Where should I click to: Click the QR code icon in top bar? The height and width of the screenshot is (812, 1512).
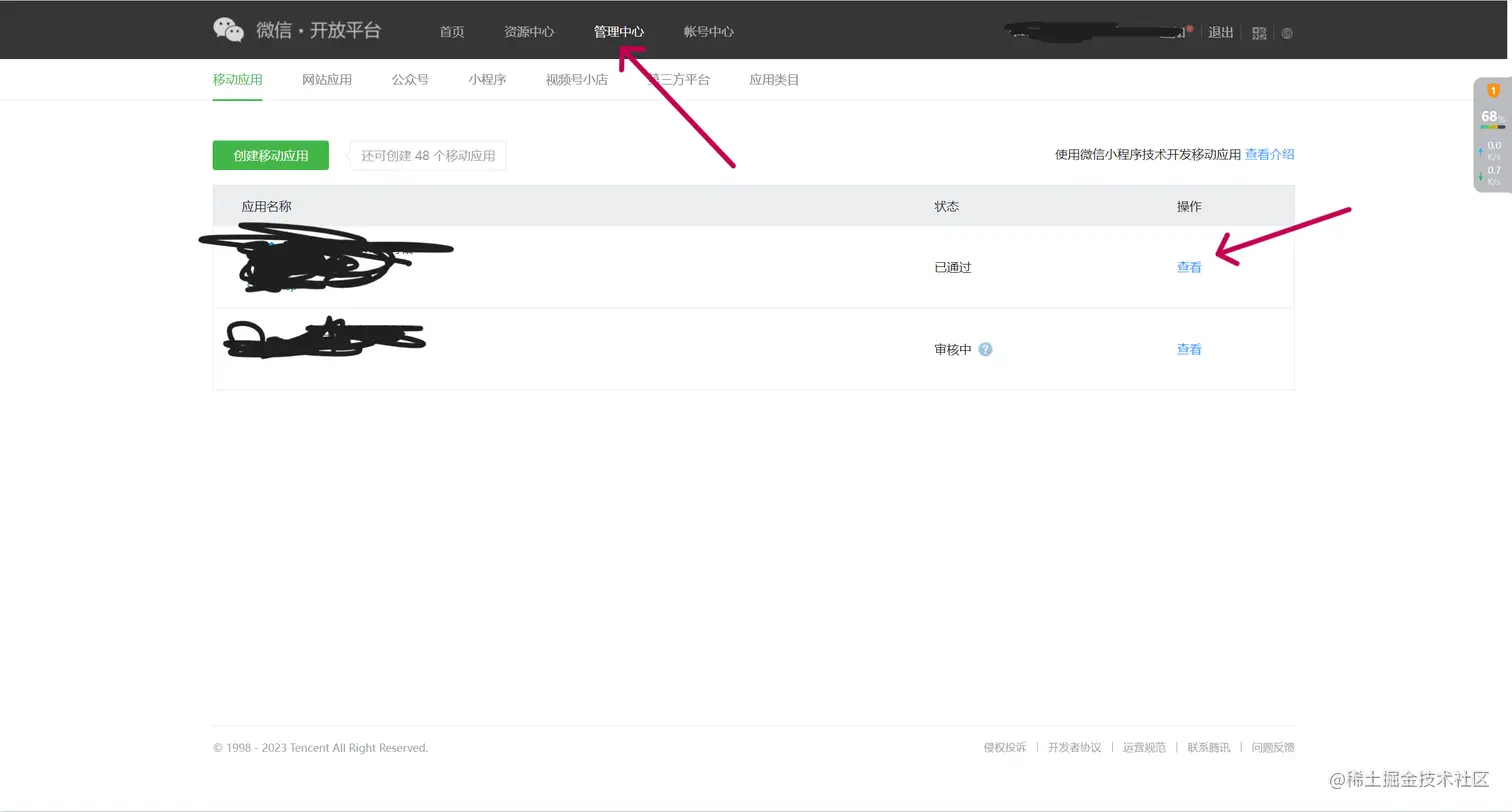click(1259, 32)
